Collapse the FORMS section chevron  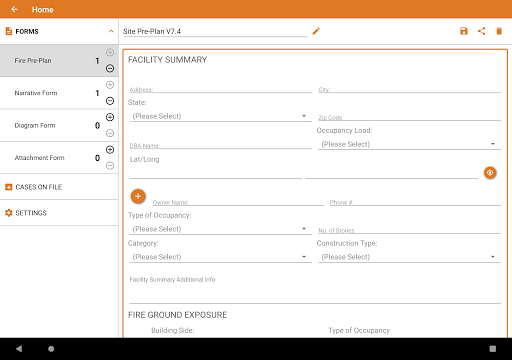[x=111, y=31]
